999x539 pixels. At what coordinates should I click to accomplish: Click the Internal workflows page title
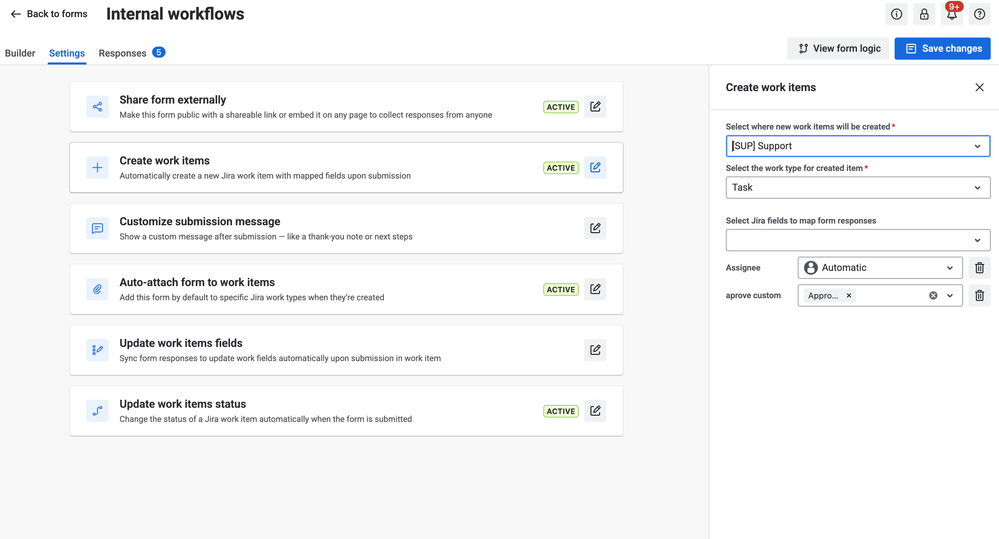tap(175, 14)
